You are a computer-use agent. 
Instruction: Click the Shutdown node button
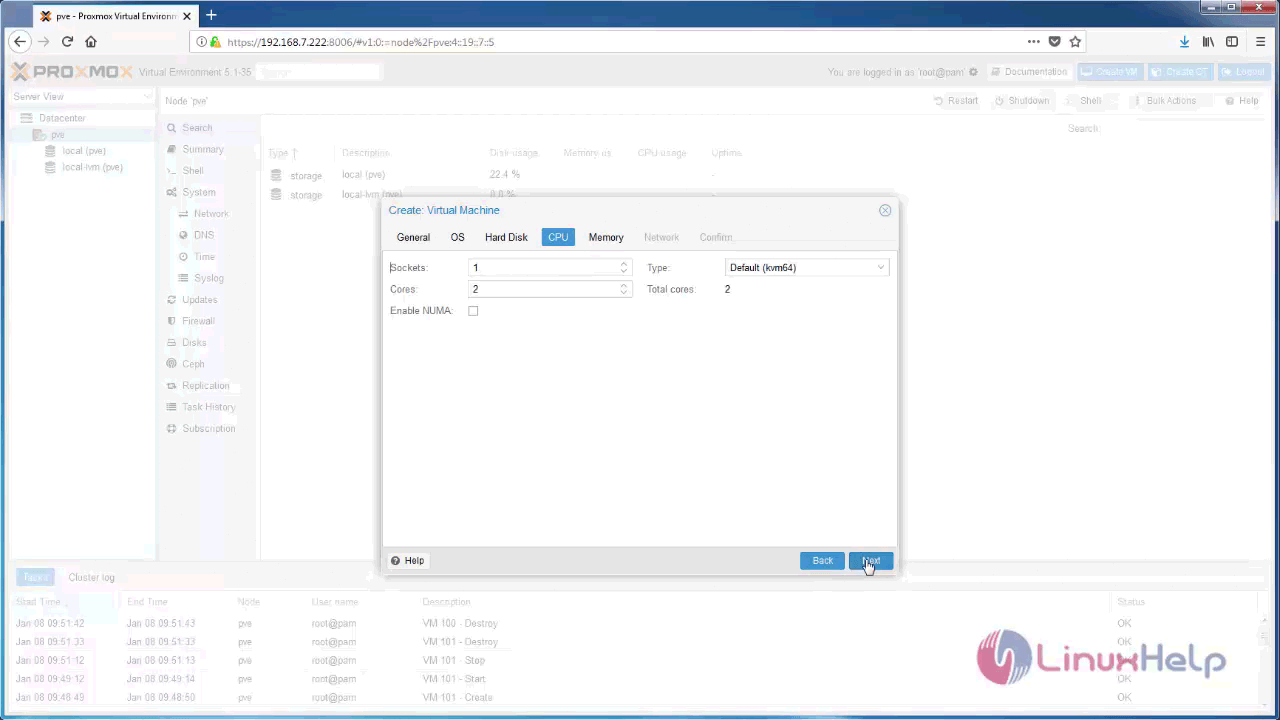(x=1022, y=101)
